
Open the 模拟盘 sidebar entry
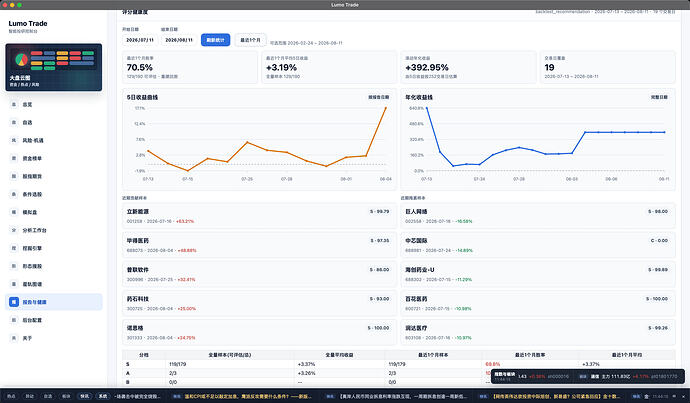pos(54,212)
